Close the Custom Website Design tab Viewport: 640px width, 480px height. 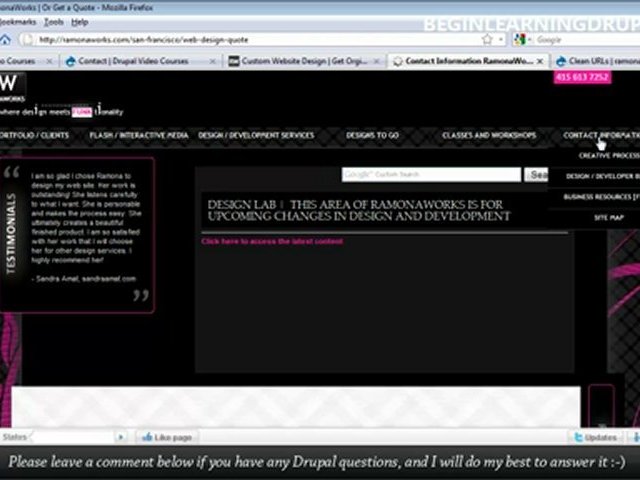[376, 61]
